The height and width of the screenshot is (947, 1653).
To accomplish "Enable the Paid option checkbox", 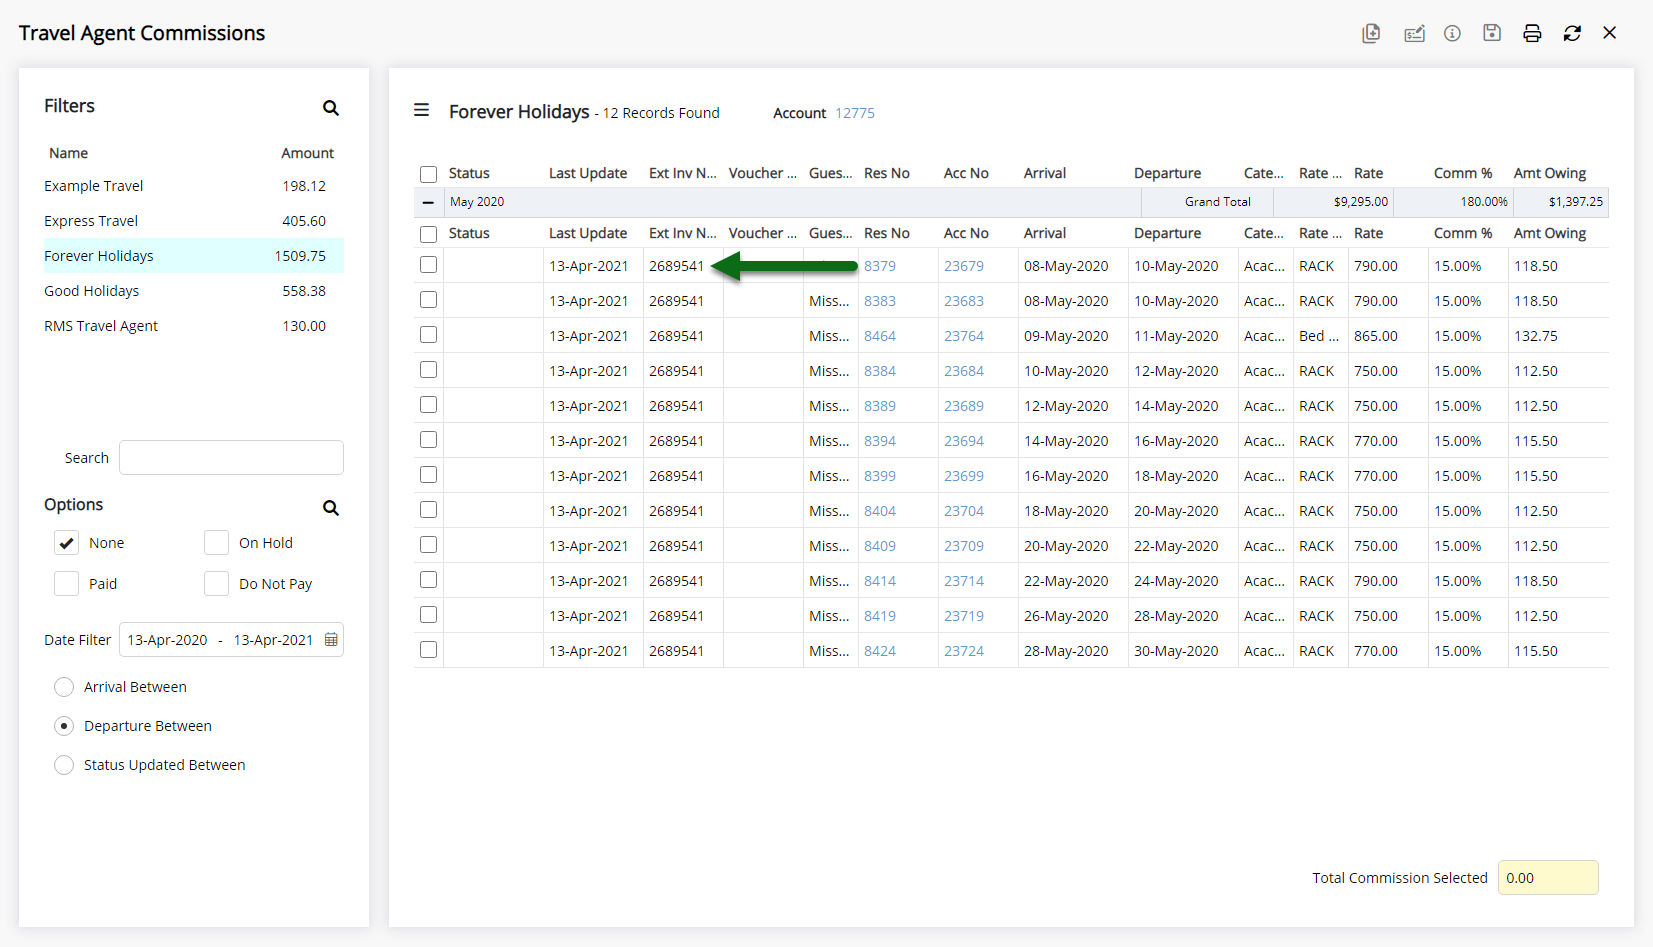I will tap(66, 584).
